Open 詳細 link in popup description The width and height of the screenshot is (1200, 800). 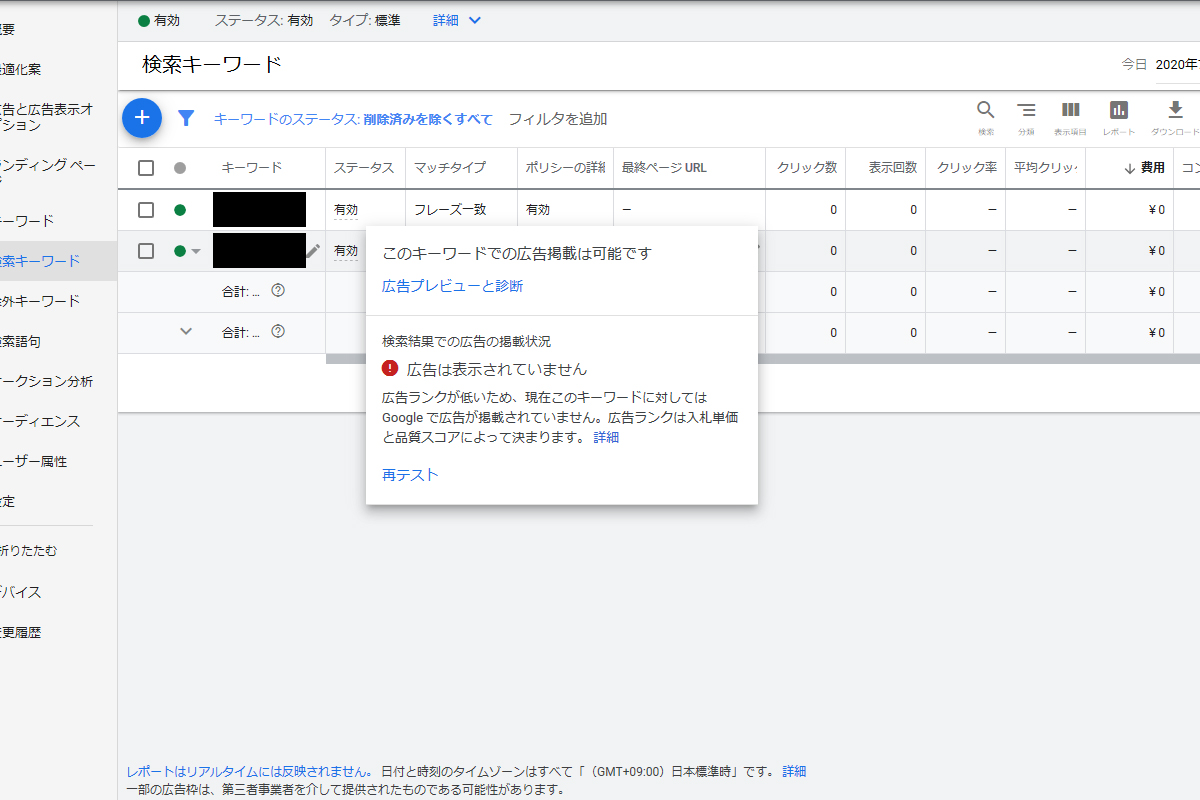606,437
